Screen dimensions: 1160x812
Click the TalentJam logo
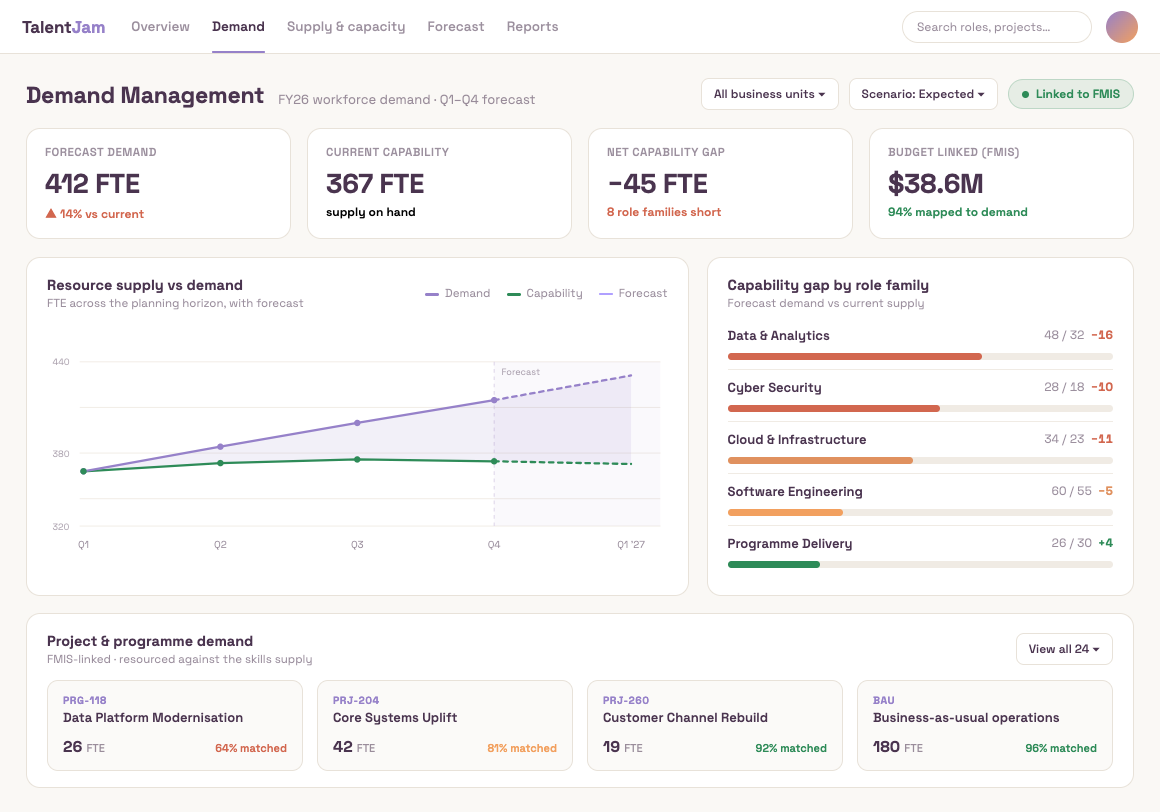point(64,27)
